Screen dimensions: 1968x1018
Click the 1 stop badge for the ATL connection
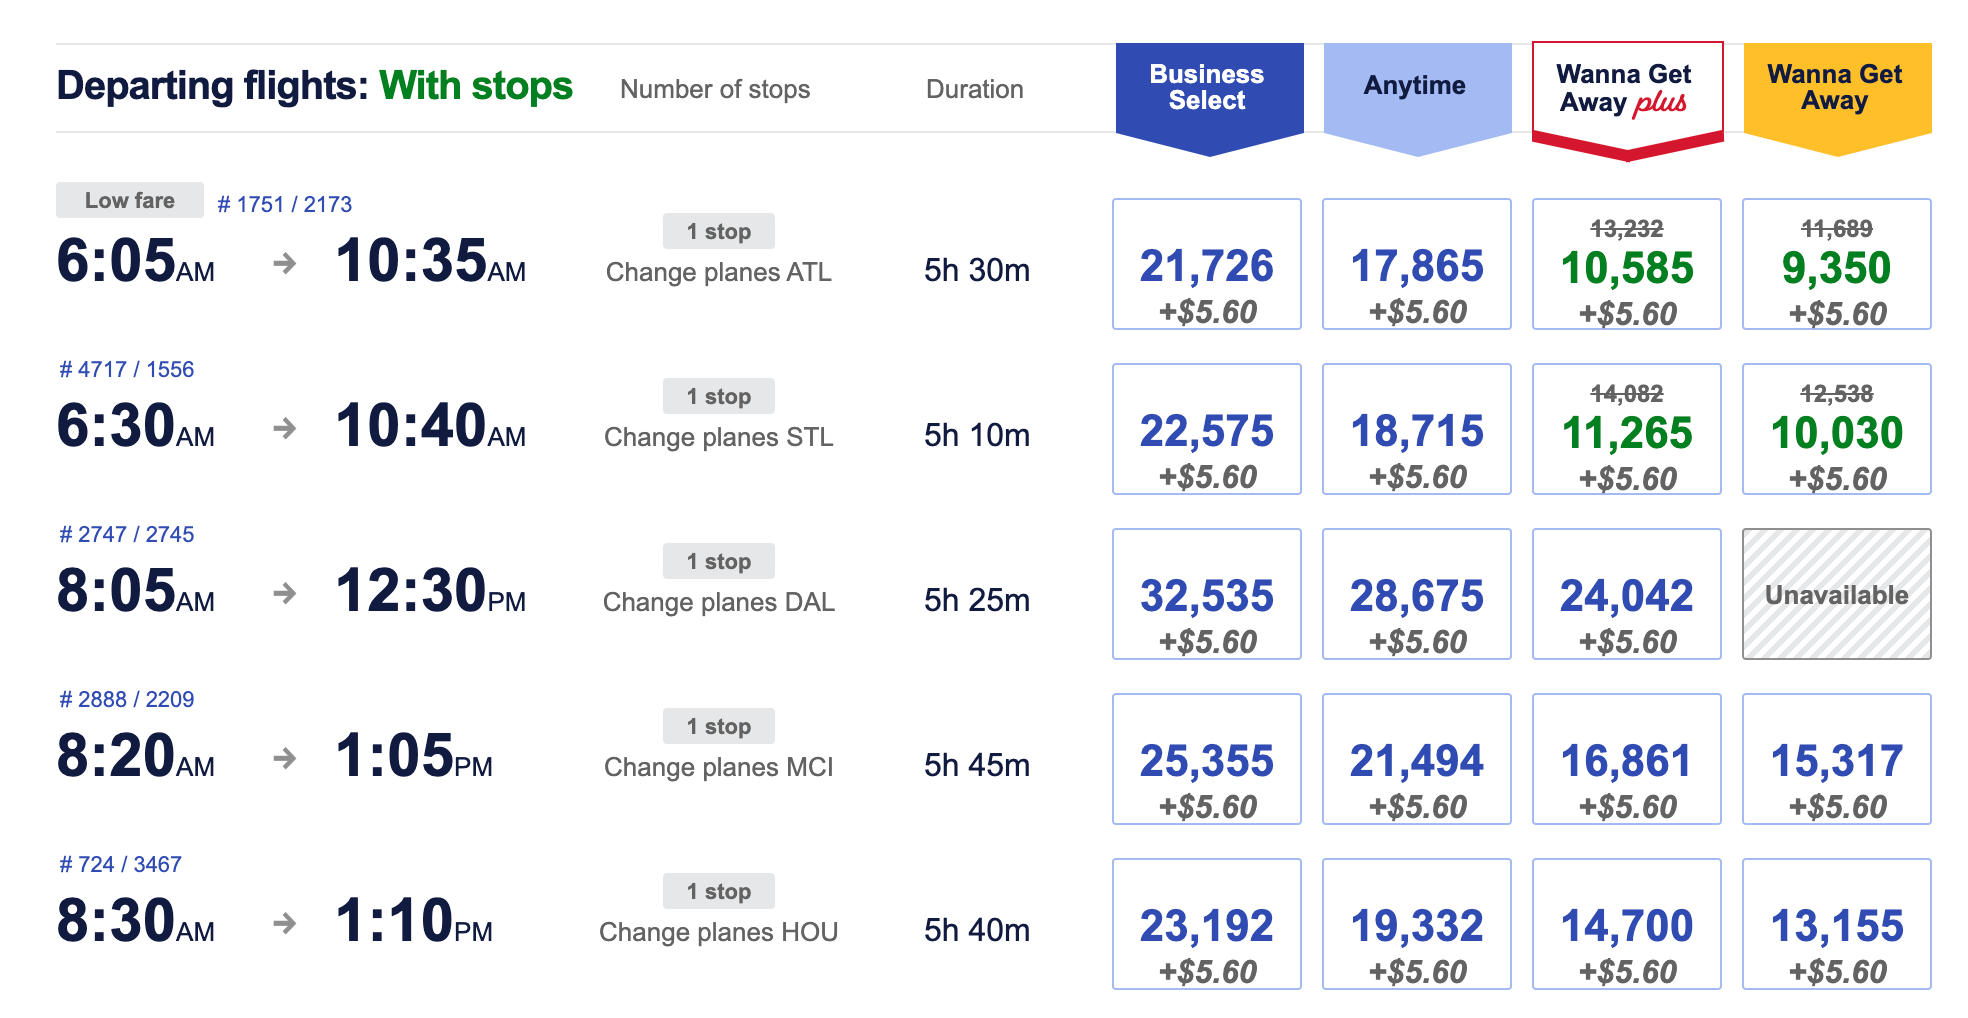(718, 231)
